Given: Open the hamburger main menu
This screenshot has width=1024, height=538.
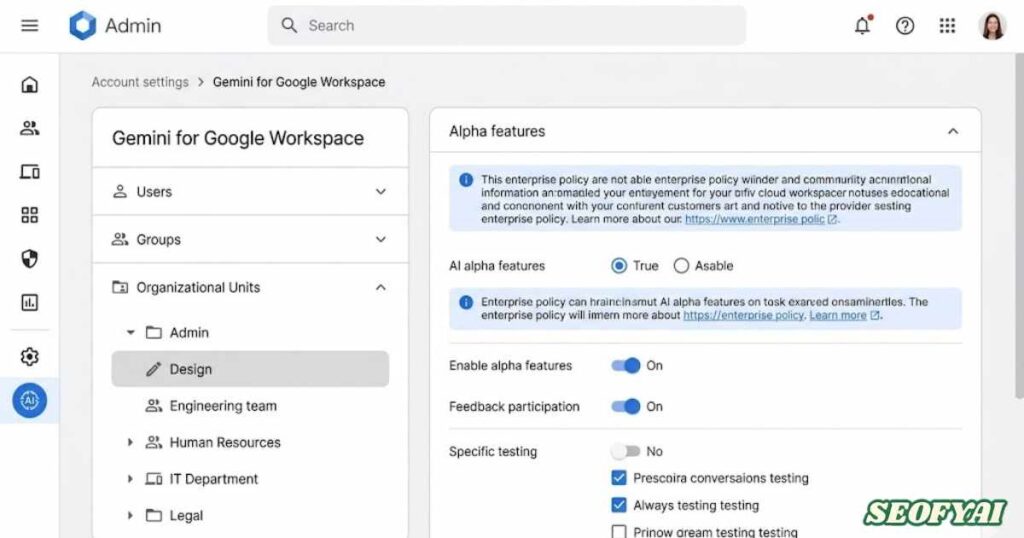Looking at the screenshot, I should click(29, 25).
